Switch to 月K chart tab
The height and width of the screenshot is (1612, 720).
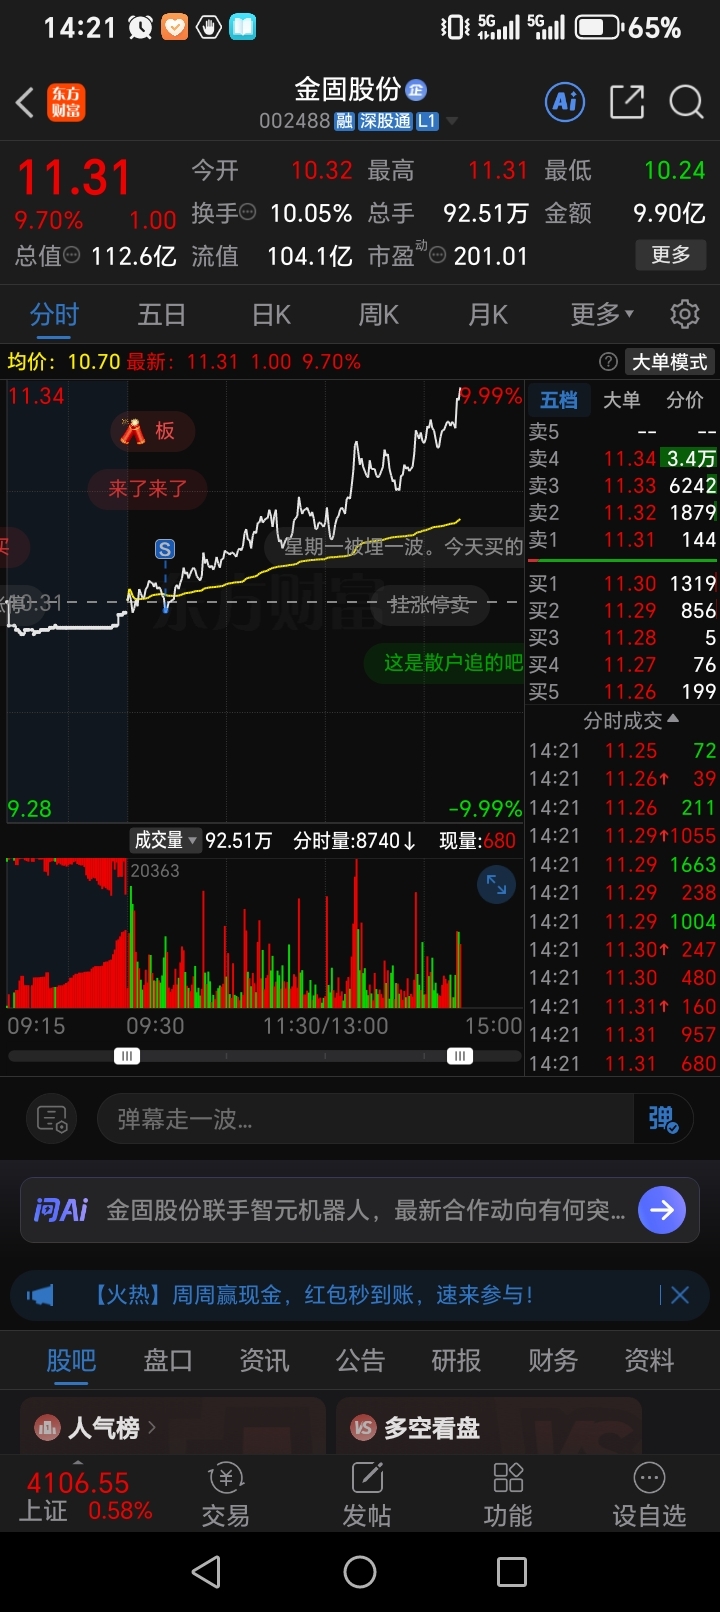[488, 315]
